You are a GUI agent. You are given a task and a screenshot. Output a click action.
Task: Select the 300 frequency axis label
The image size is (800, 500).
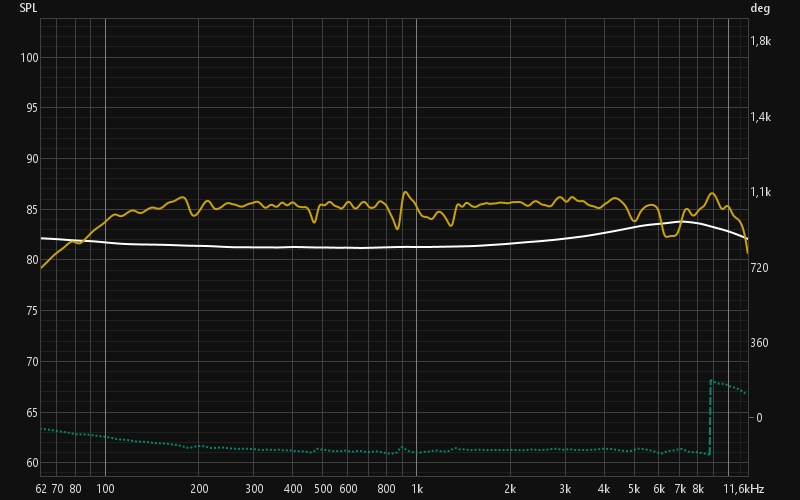click(x=254, y=489)
